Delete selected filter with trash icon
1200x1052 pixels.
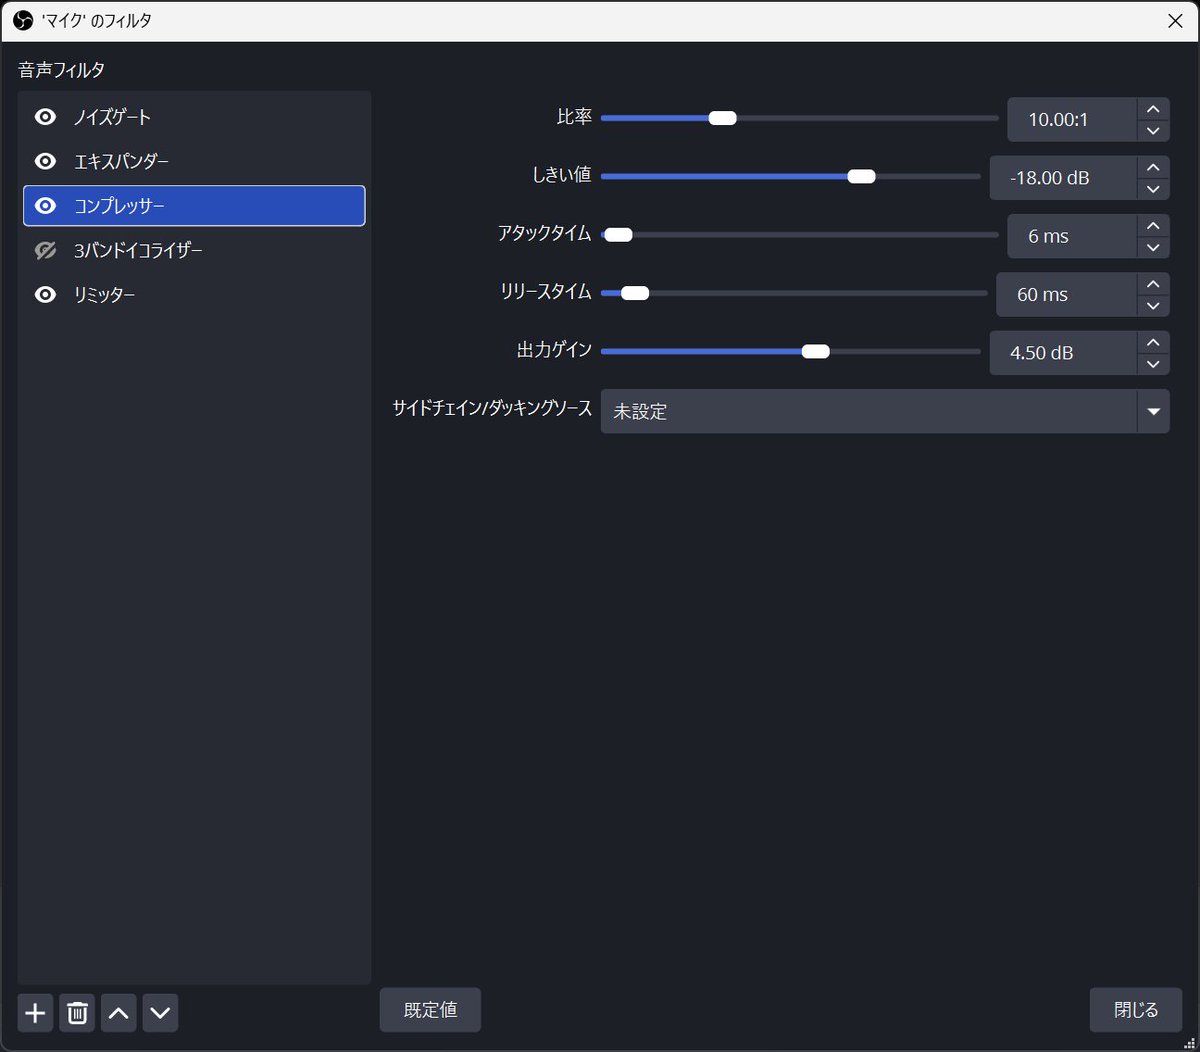coord(77,1013)
